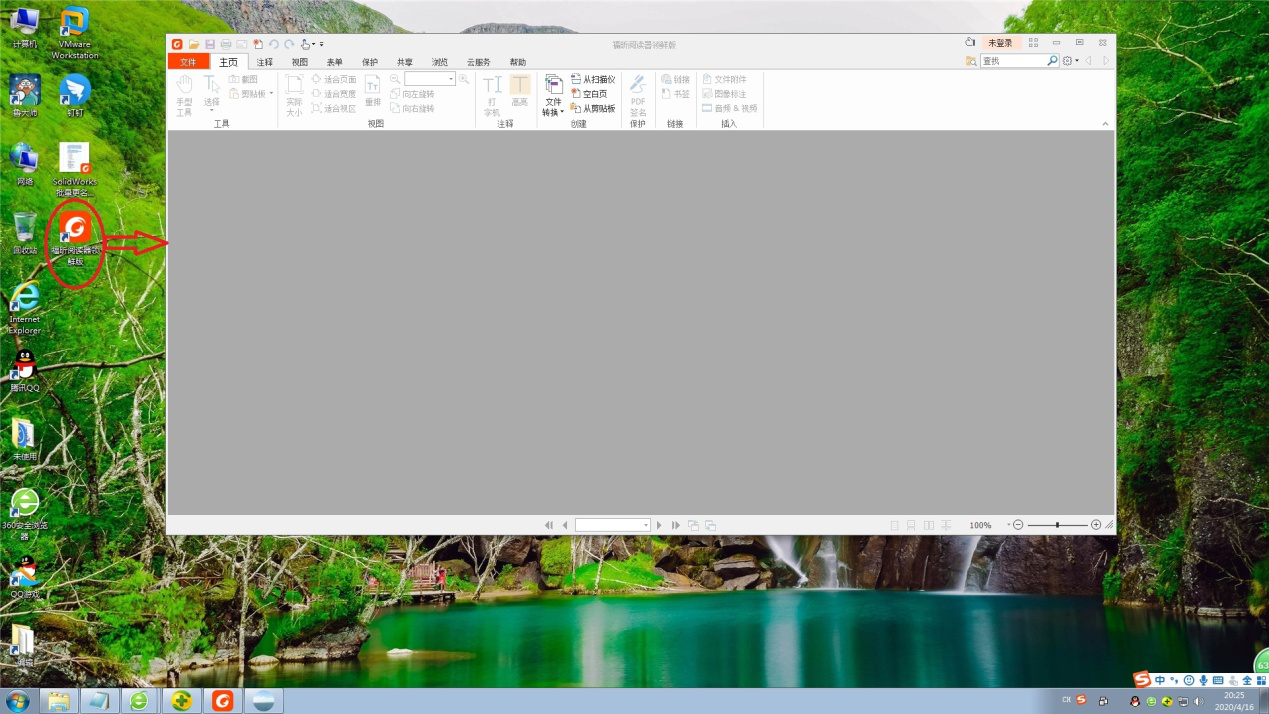This screenshot has height=714, width=1269.
Task: Switch to the View (视图) tab
Action: 299,62
